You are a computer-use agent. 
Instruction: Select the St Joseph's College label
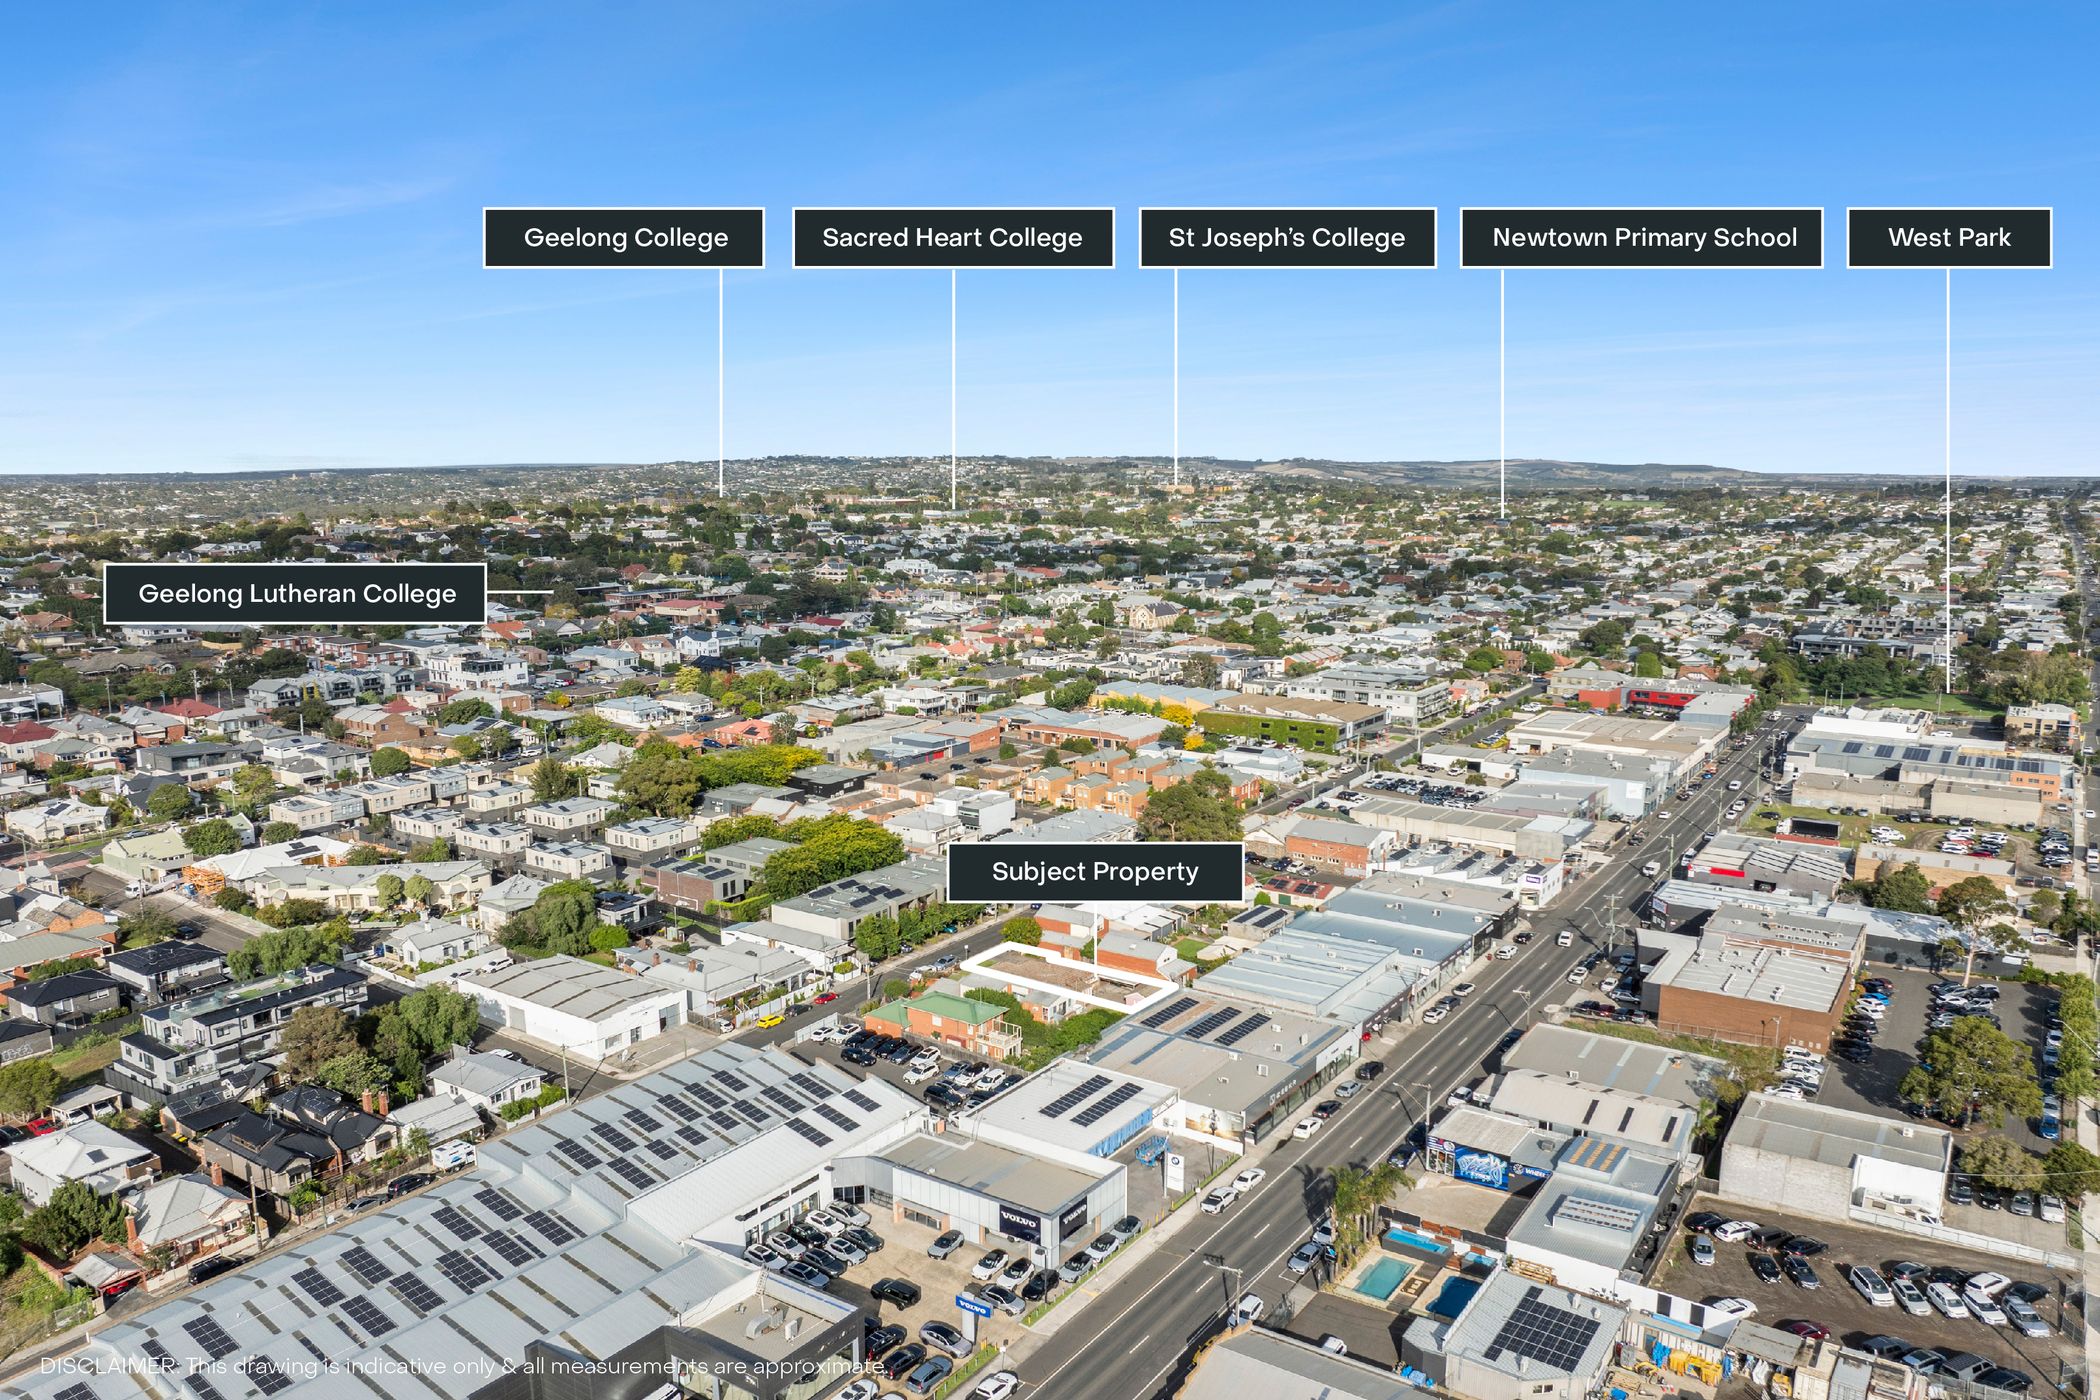[x=1287, y=238]
